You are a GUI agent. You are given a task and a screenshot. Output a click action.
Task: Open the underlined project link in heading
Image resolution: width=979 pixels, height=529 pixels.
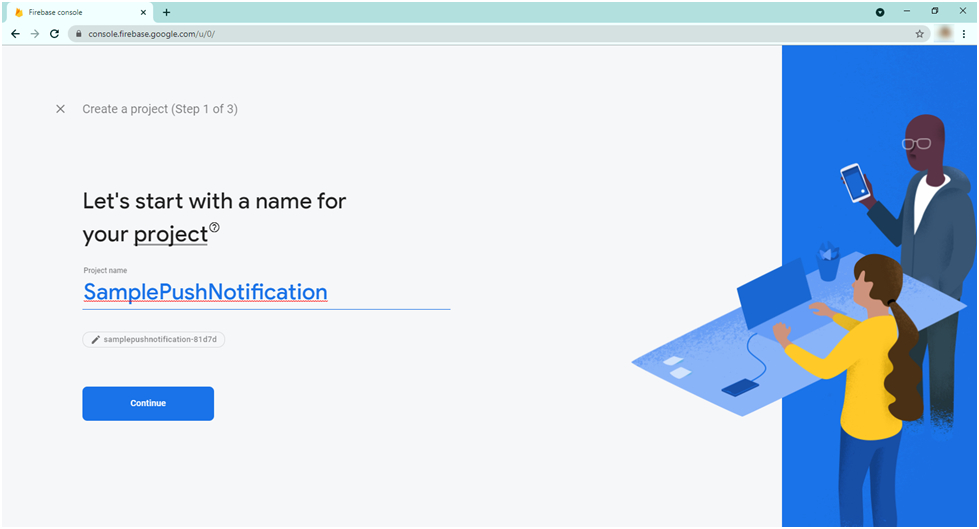pyautogui.click(x=170, y=234)
